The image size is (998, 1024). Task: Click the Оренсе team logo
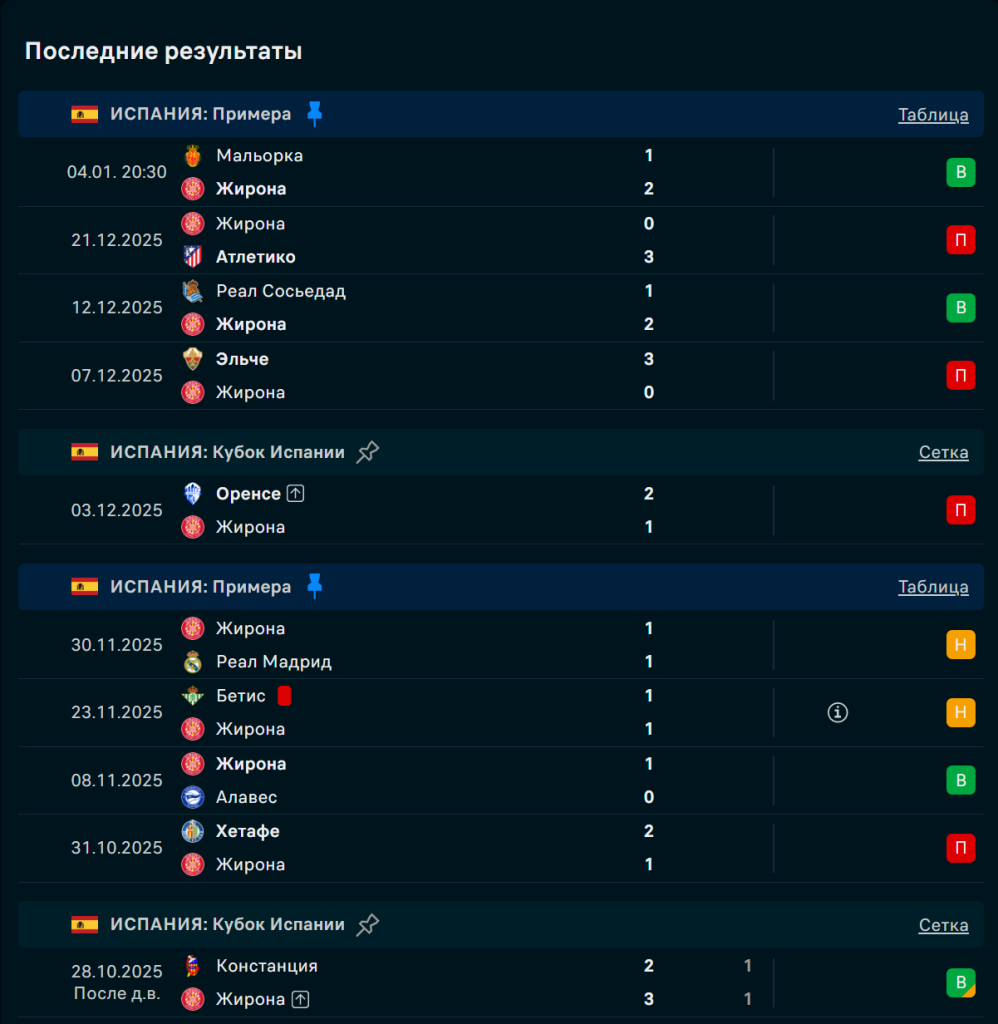pos(193,494)
